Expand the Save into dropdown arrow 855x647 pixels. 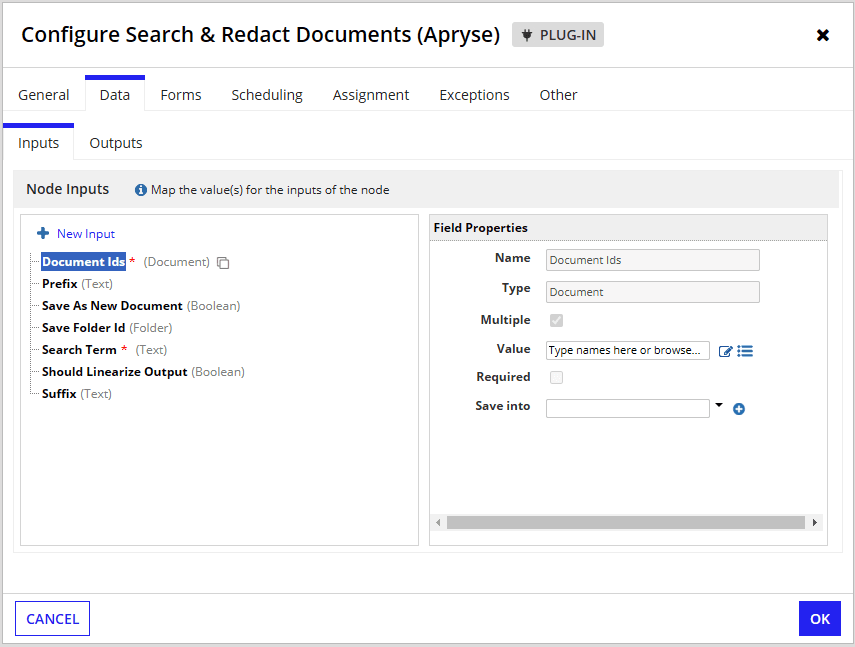[719, 406]
